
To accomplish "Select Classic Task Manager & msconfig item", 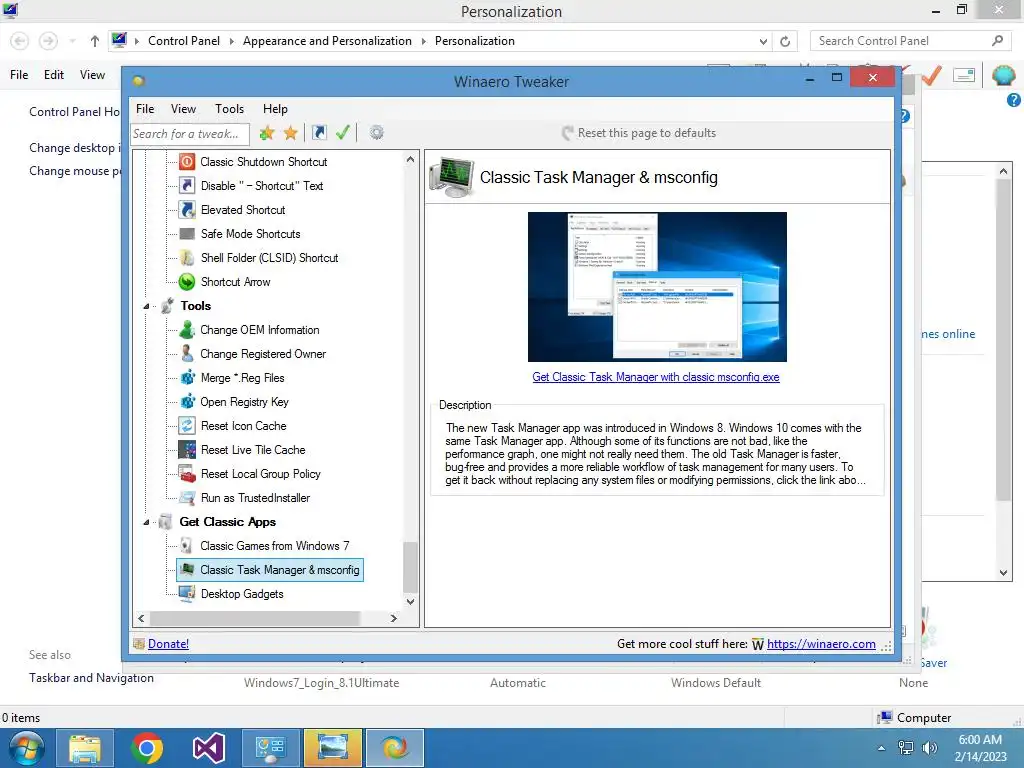I will [x=270, y=570].
